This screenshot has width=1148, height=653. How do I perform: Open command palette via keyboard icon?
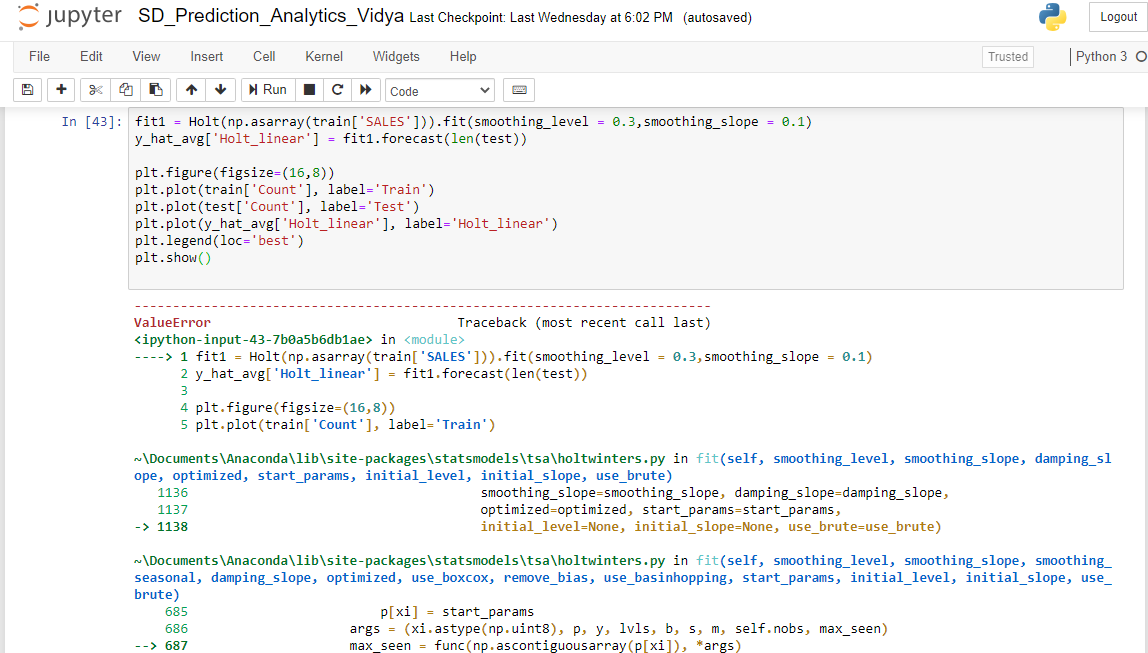(x=518, y=89)
